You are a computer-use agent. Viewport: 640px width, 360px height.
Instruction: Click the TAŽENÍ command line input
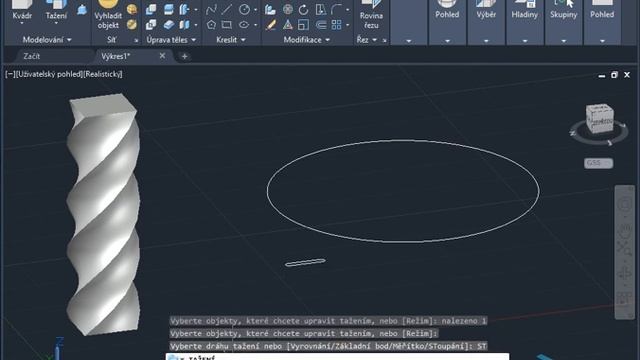tap(337, 357)
